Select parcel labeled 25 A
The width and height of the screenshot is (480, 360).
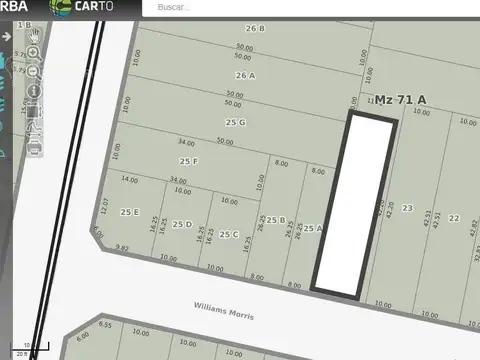[313, 228]
